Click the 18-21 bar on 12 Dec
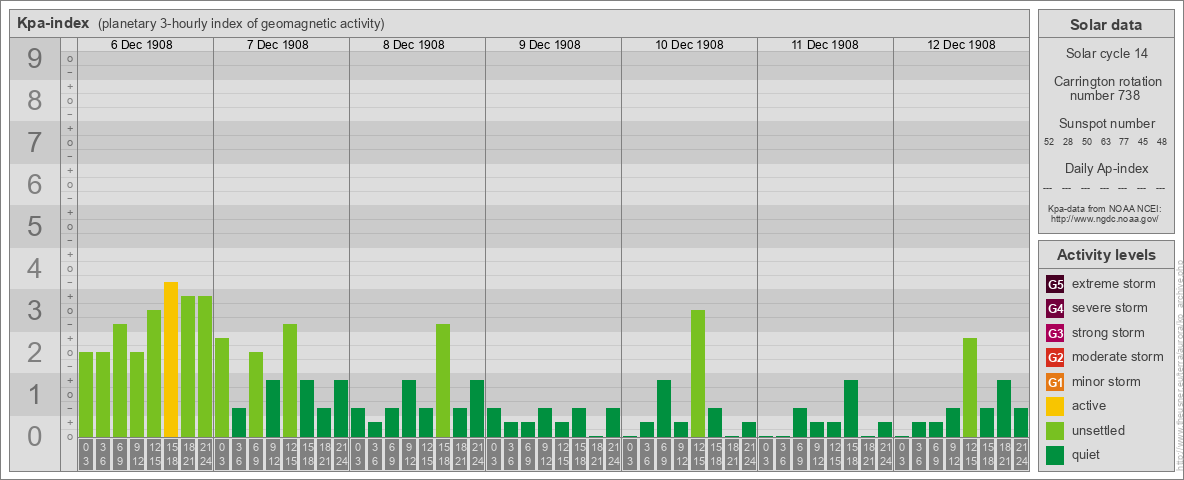Image resolution: width=1184 pixels, height=480 pixels. click(1004, 408)
